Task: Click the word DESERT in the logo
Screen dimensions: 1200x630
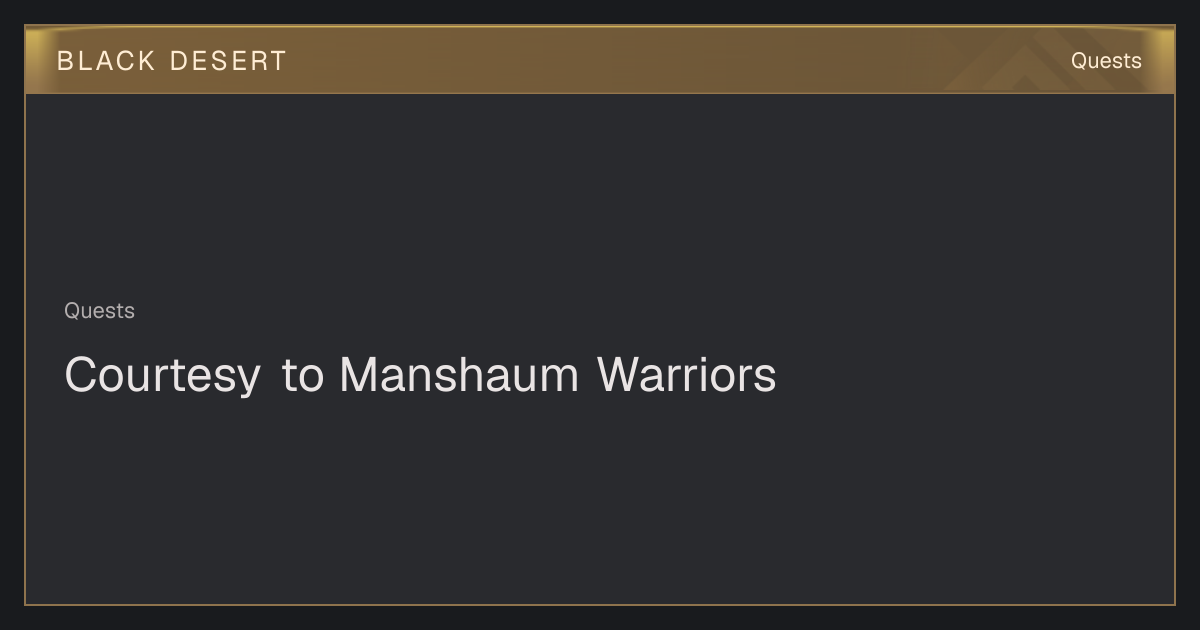Action: point(228,61)
